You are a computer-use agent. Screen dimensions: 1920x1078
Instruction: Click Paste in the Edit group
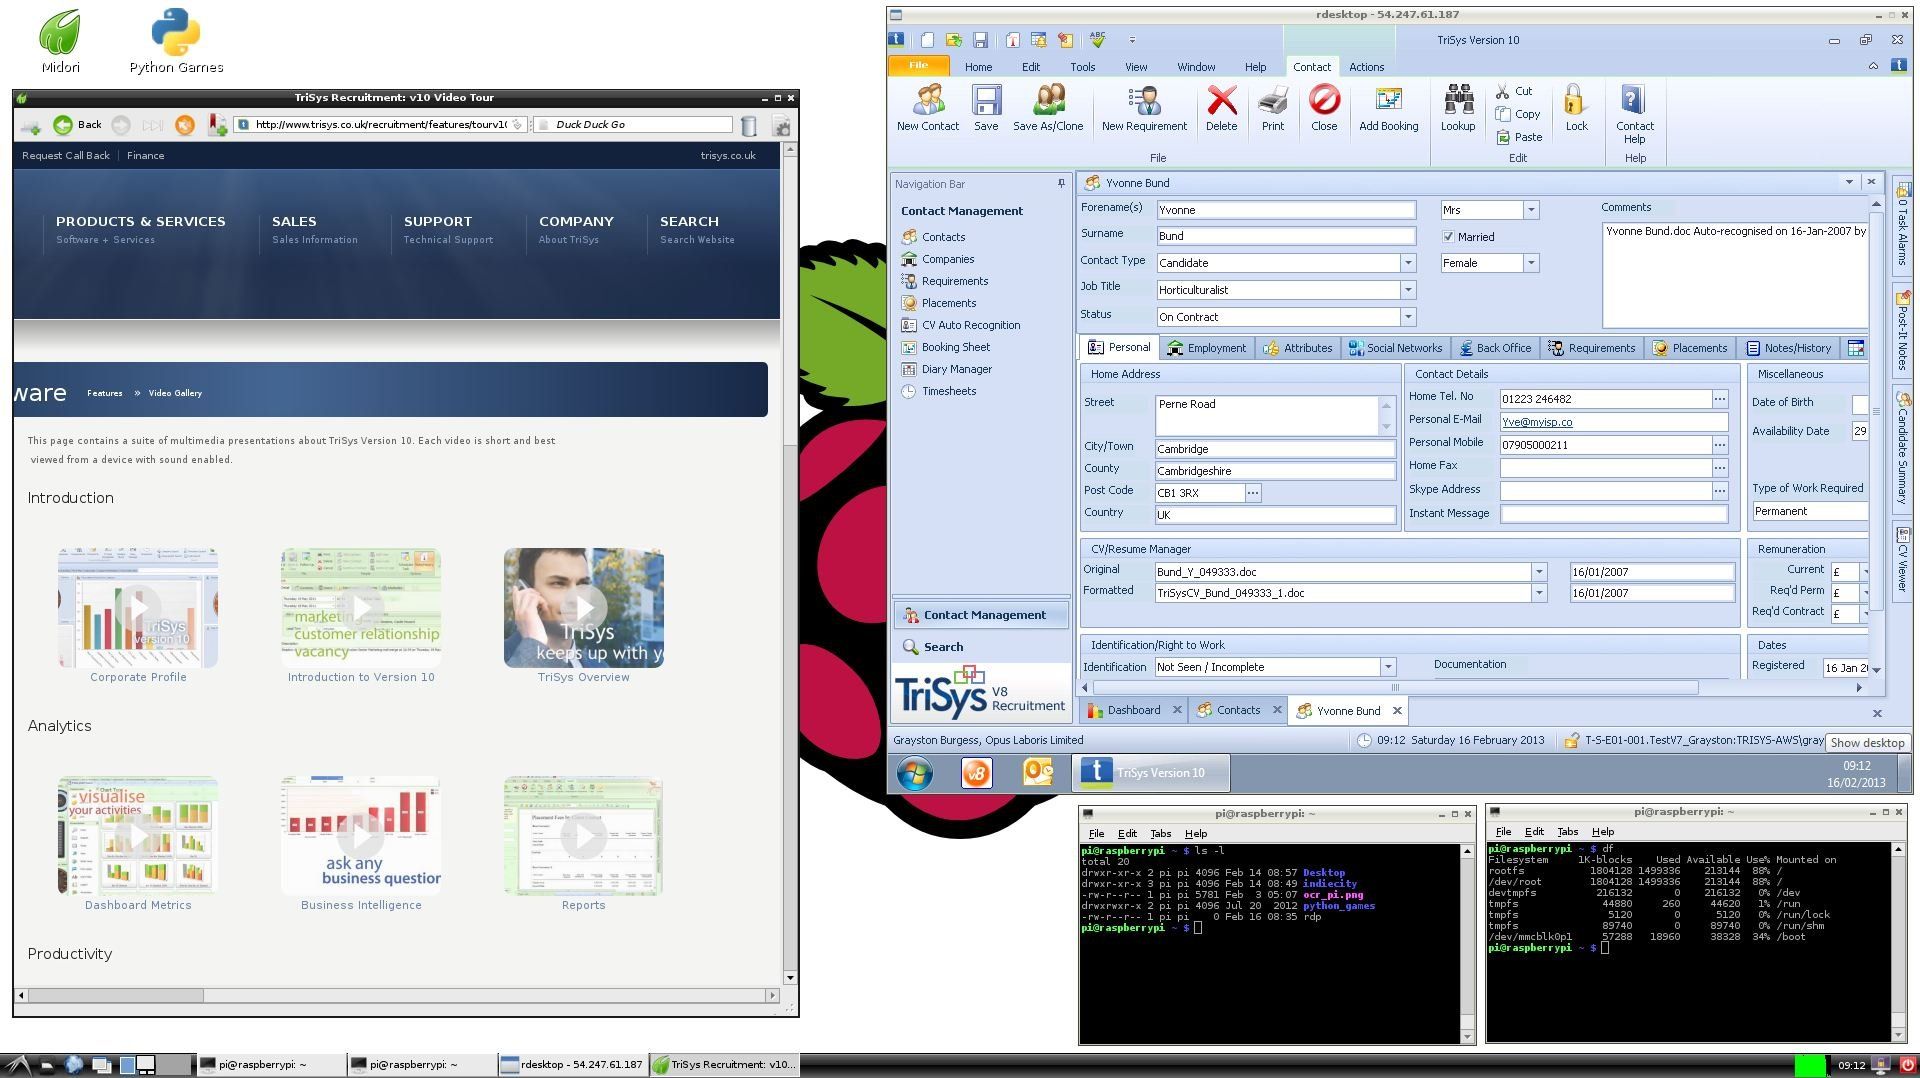point(1519,137)
